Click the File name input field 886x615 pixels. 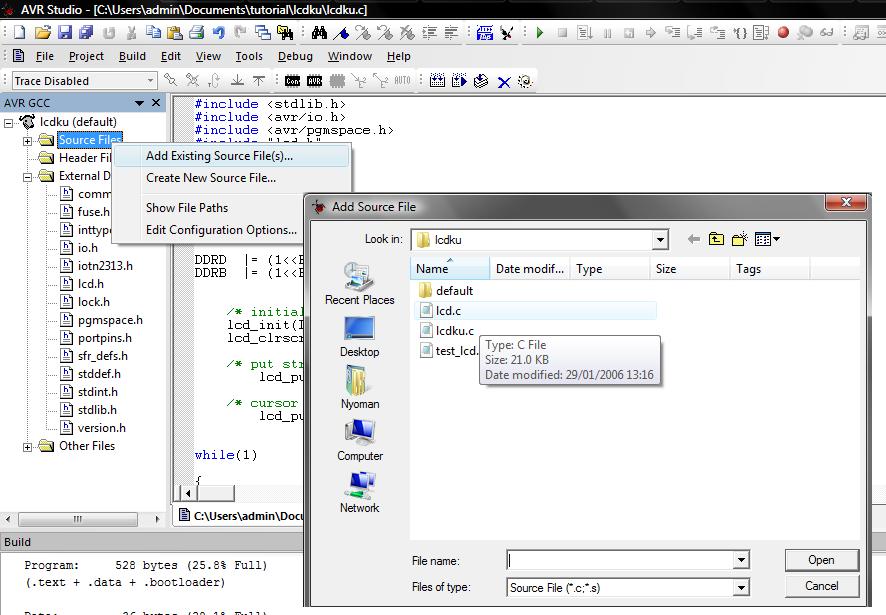(620, 560)
